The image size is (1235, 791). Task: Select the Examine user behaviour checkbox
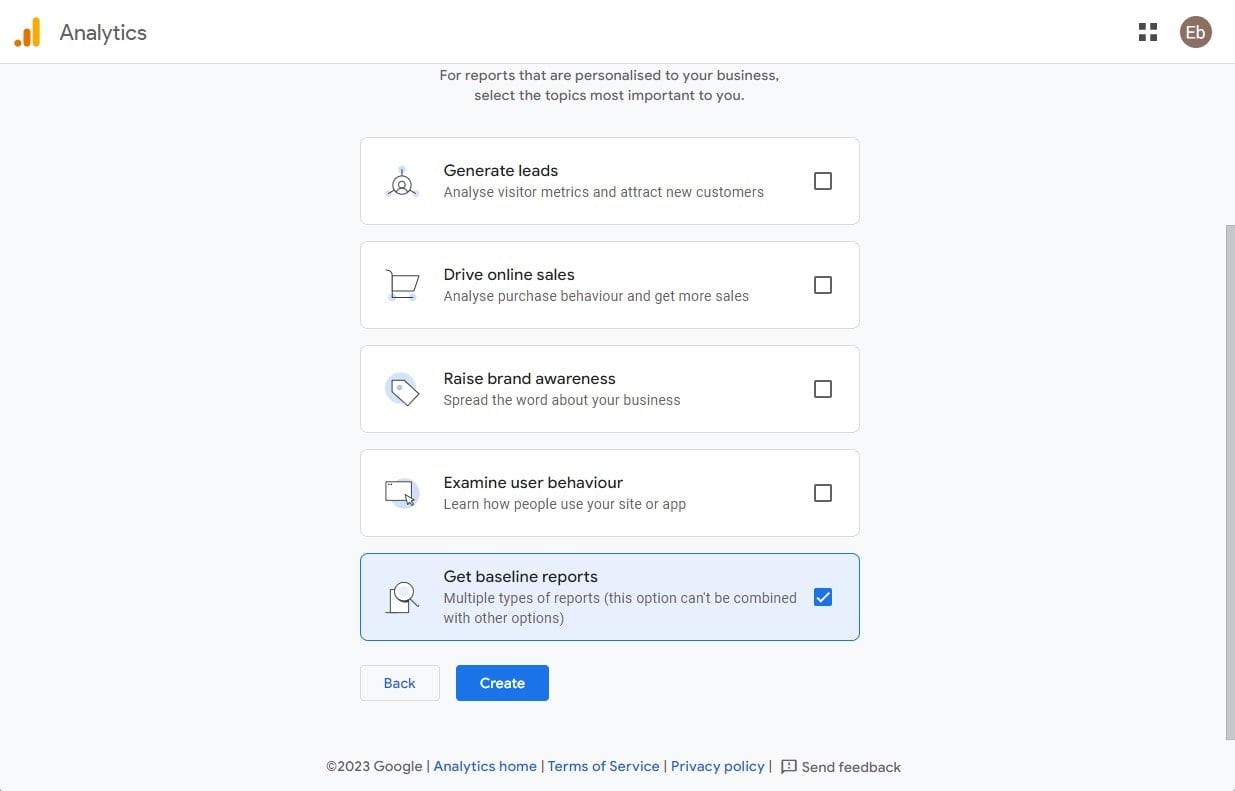(823, 493)
